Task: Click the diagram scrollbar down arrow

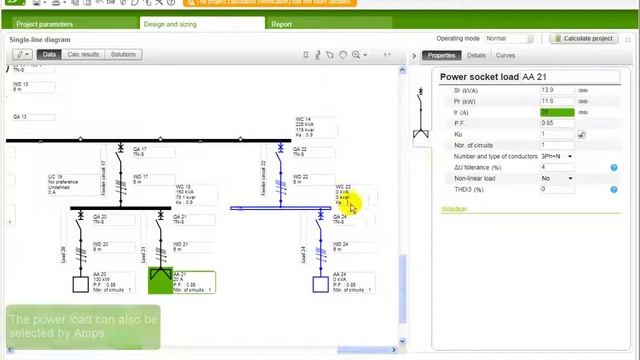Action: click(x=402, y=341)
